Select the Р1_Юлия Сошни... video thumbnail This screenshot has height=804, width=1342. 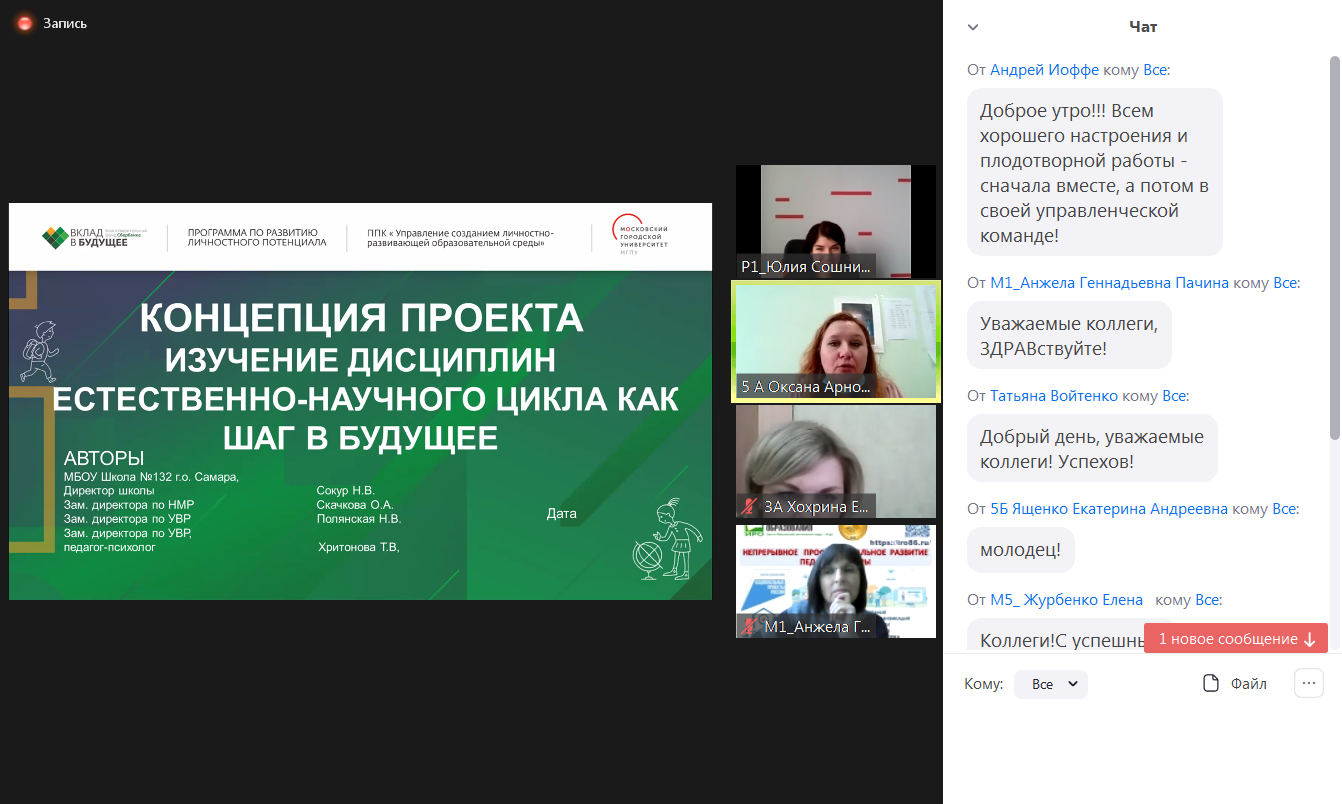pos(835,221)
